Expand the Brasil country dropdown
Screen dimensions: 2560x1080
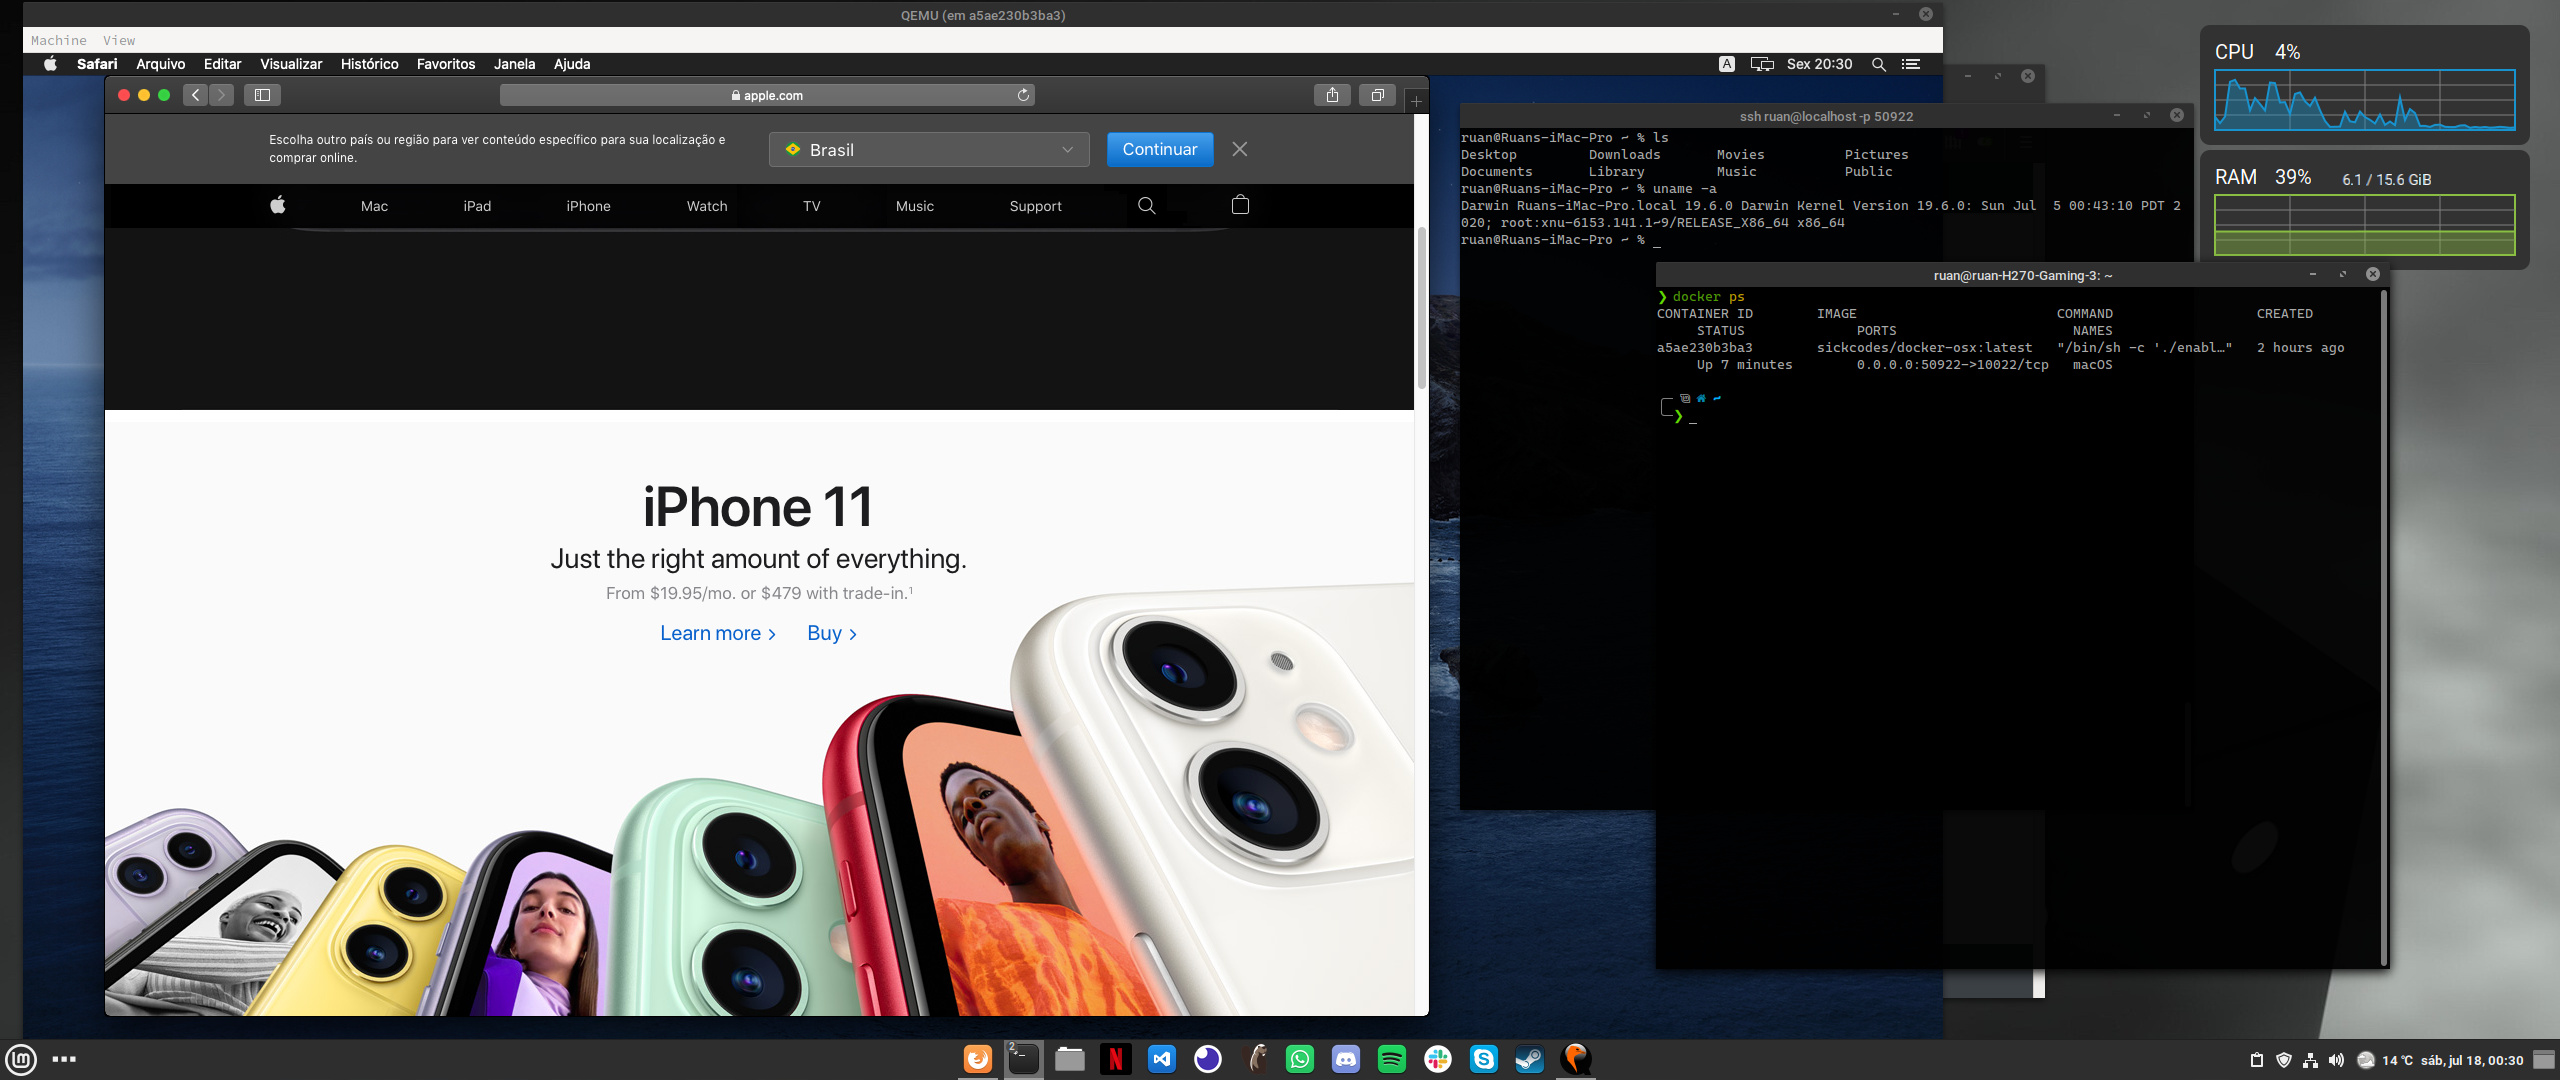(x=929, y=150)
